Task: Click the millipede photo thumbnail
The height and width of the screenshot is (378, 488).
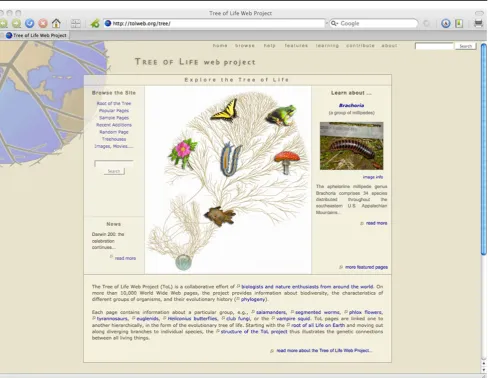Action: pos(351,146)
